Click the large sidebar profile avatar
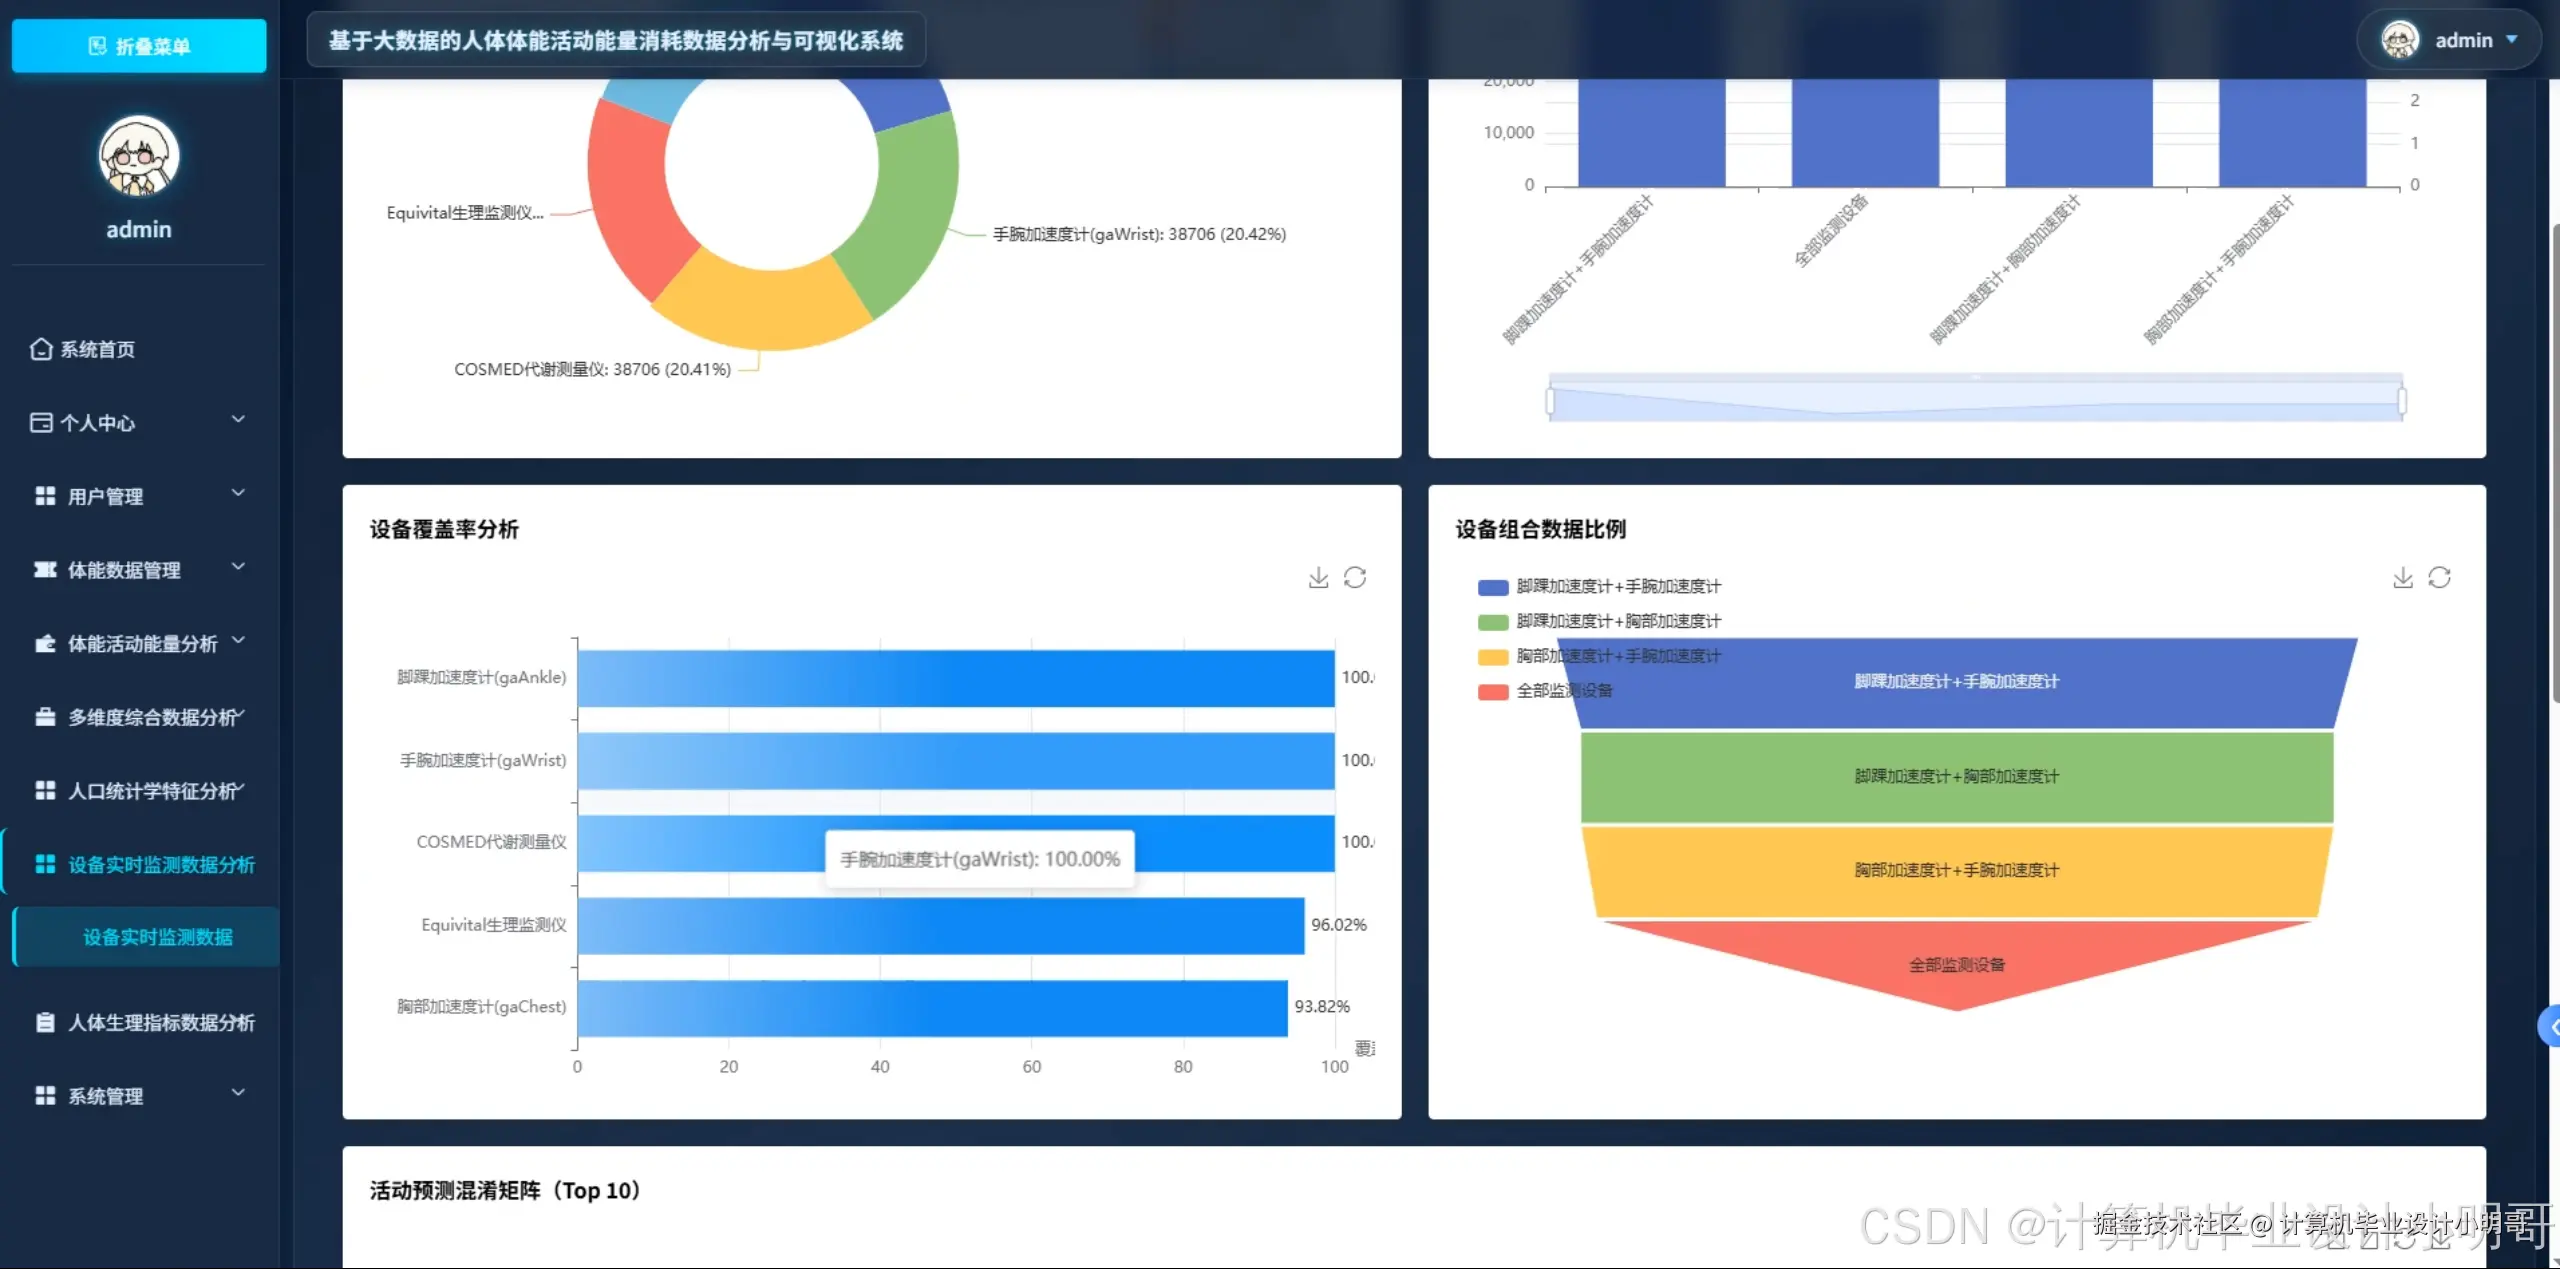The height and width of the screenshot is (1269, 2560). (x=139, y=156)
